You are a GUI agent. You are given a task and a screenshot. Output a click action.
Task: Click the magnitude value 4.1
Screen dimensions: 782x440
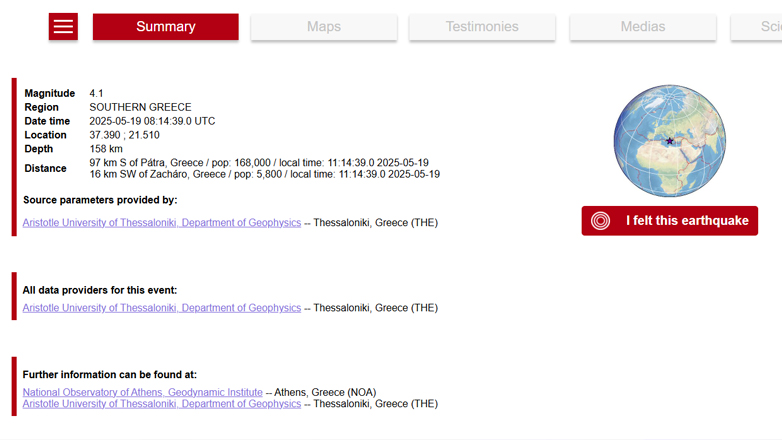[x=97, y=93]
